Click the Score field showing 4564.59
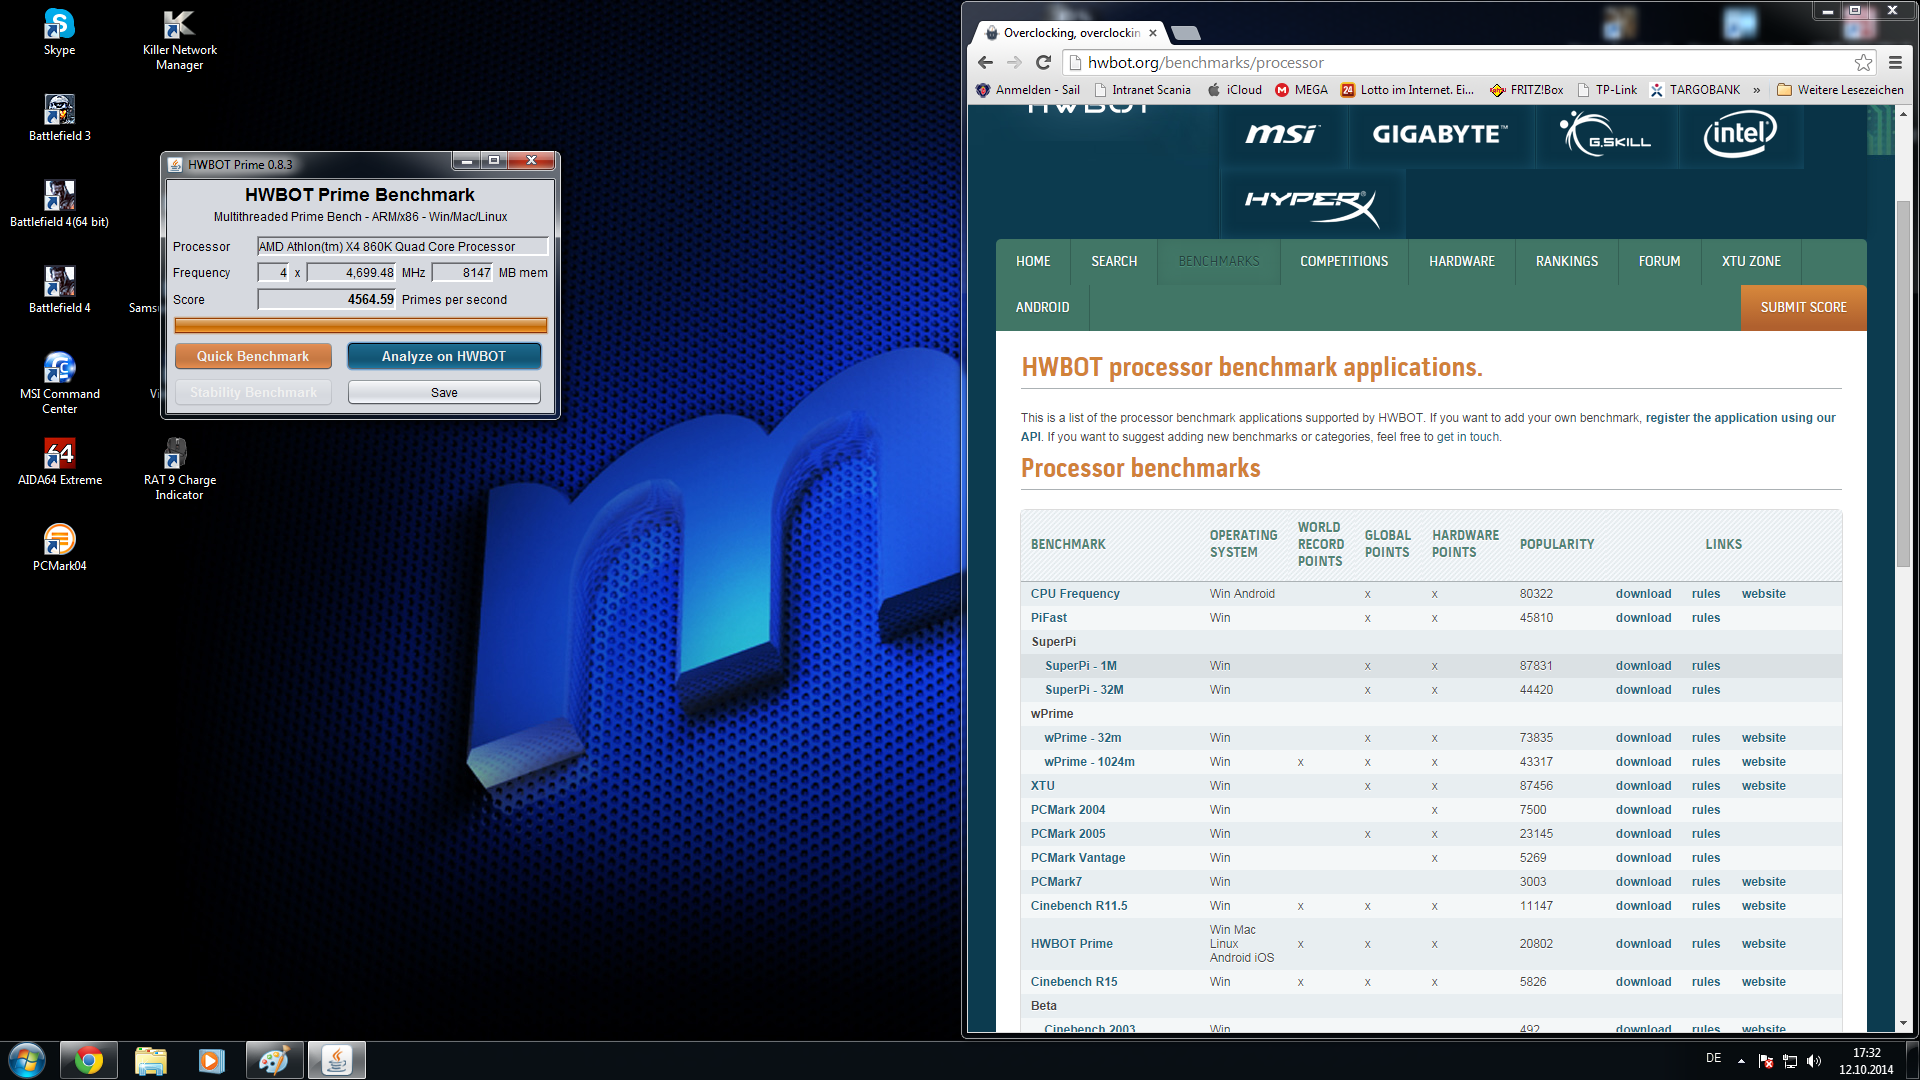 point(327,299)
